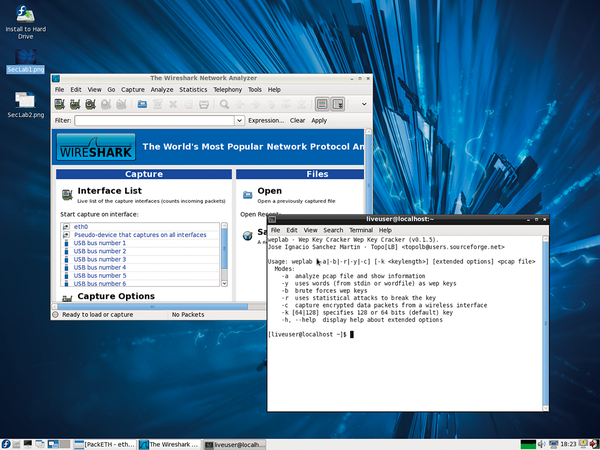Image resolution: width=600 pixels, height=450 pixels.
Task: Click the list capture interfaces toolbar icon
Action: pyautogui.click(x=60, y=104)
